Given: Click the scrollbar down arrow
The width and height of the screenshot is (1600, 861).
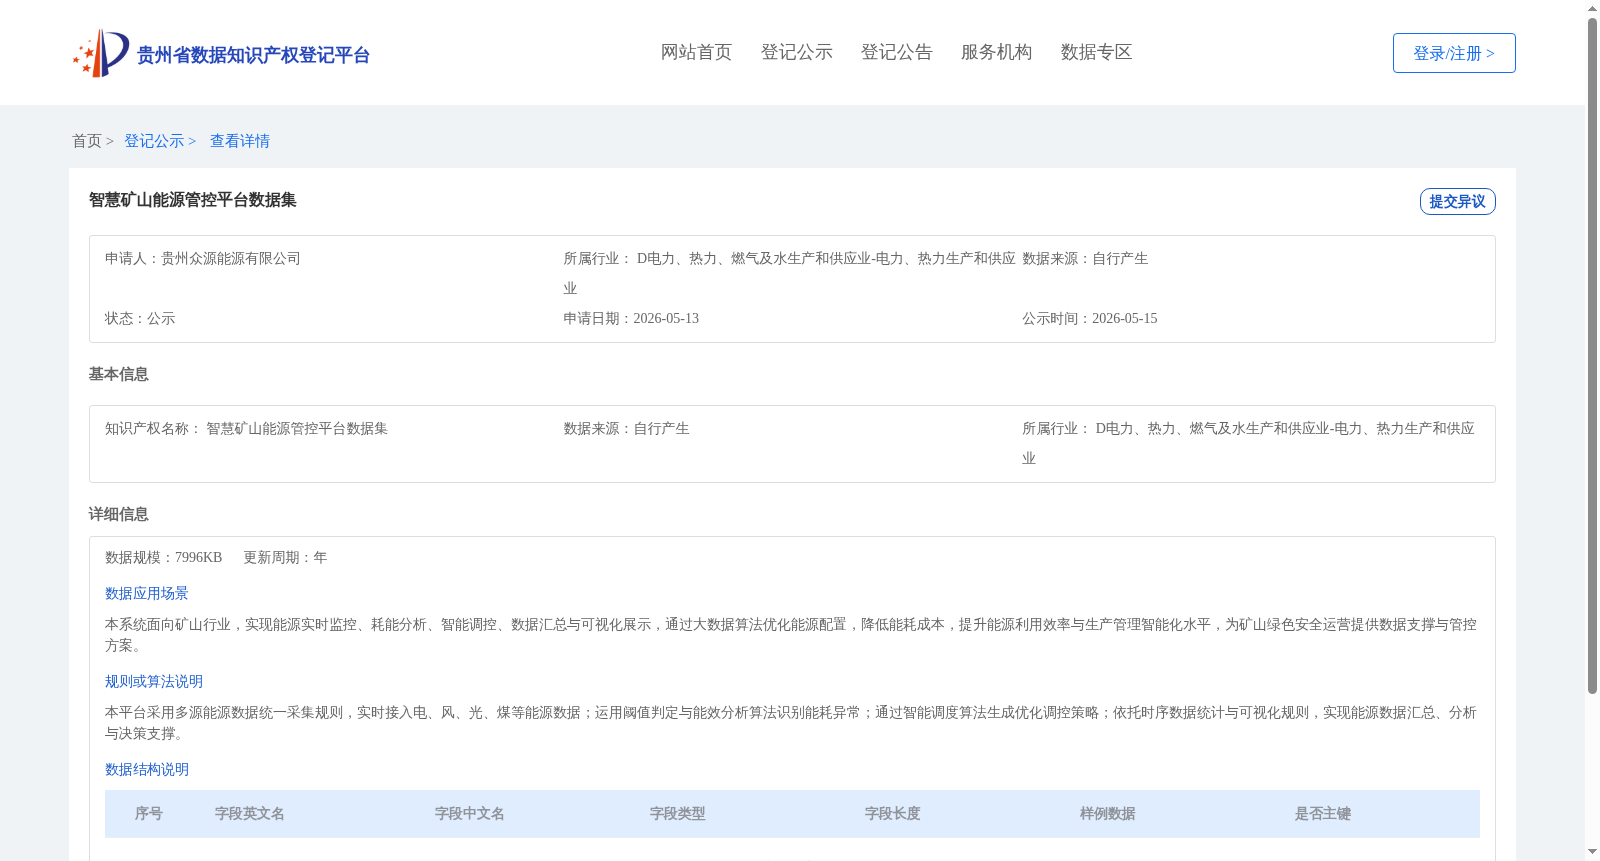Looking at the screenshot, I should tap(1593, 852).
